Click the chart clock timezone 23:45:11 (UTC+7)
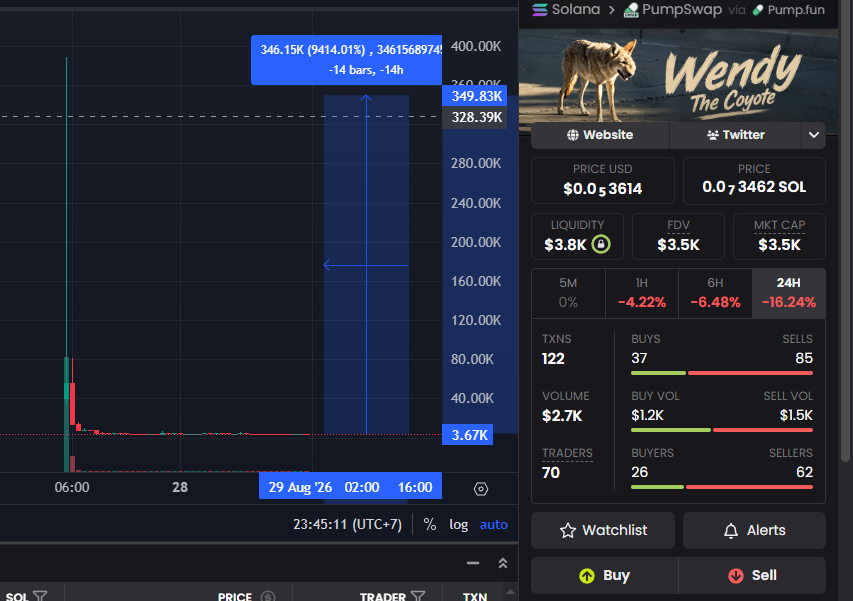Image resolution: width=853 pixels, height=601 pixels. click(347, 524)
